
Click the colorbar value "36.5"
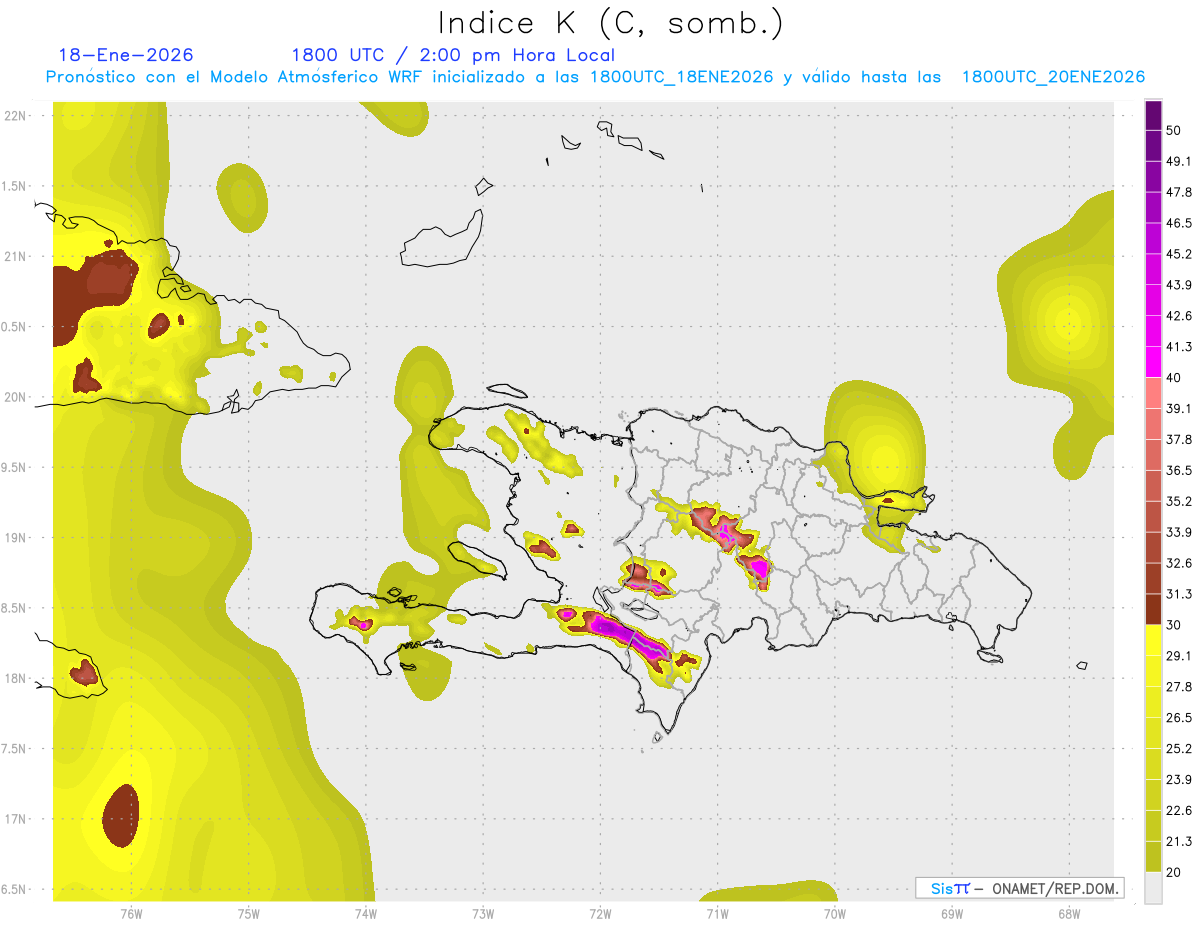1179,470
